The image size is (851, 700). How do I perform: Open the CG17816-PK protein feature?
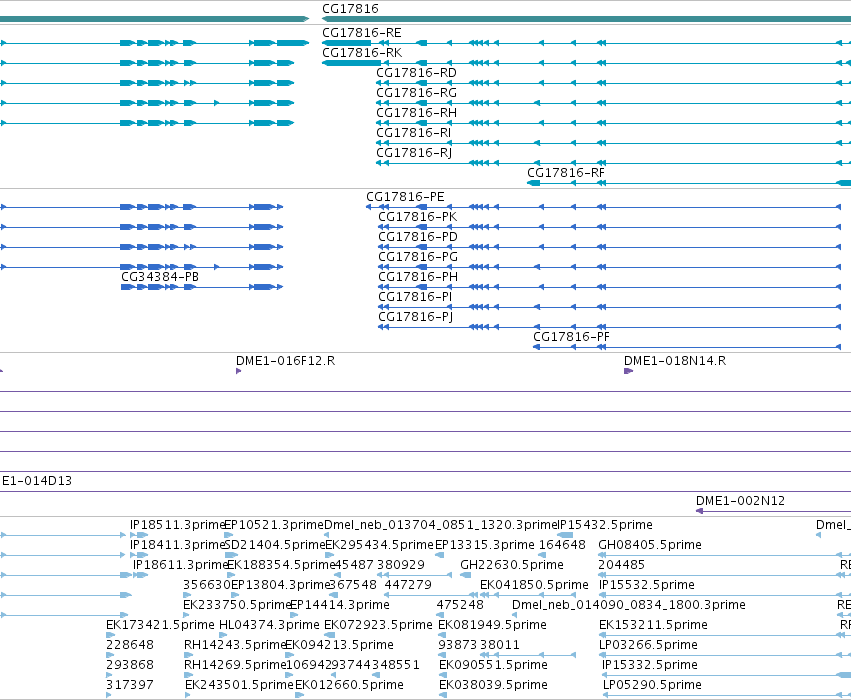(x=417, y=217)
